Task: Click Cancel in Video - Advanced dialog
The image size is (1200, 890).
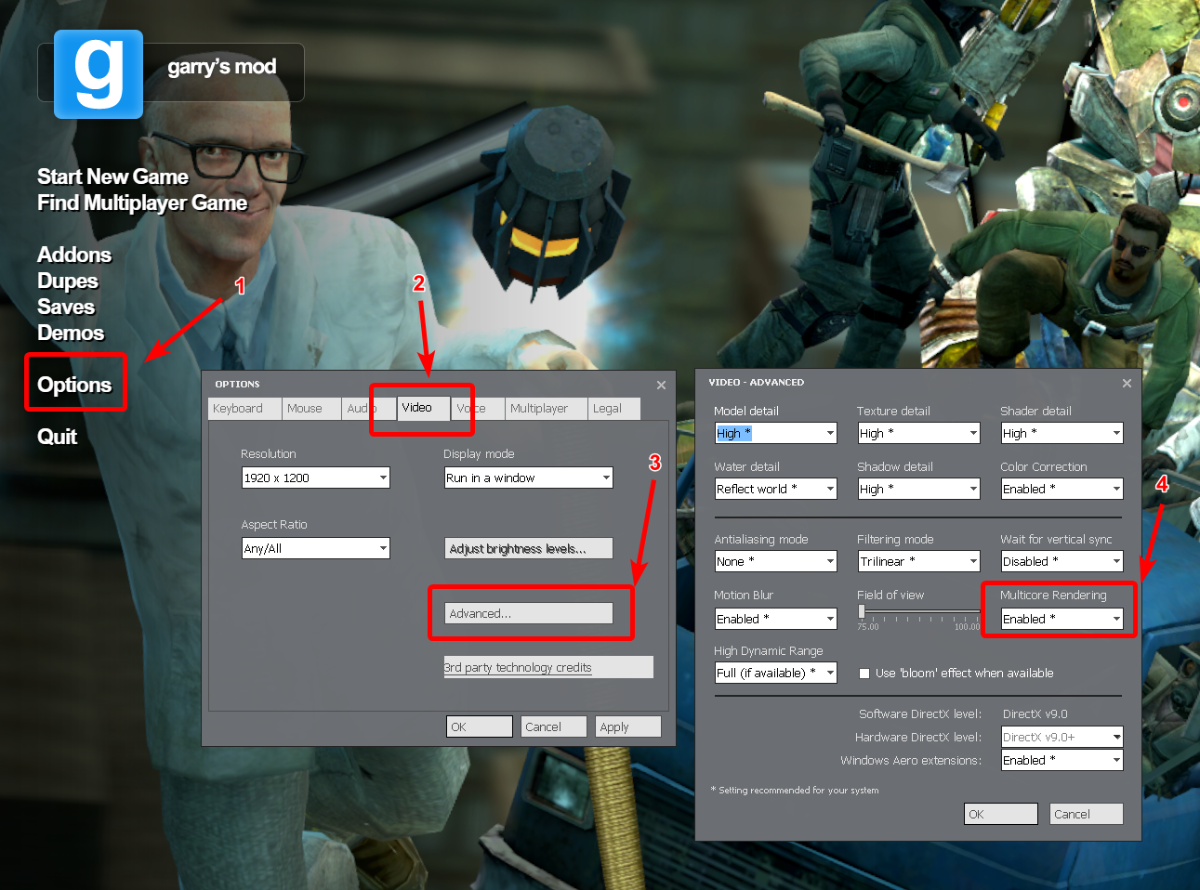Action: pos(1086,814)
